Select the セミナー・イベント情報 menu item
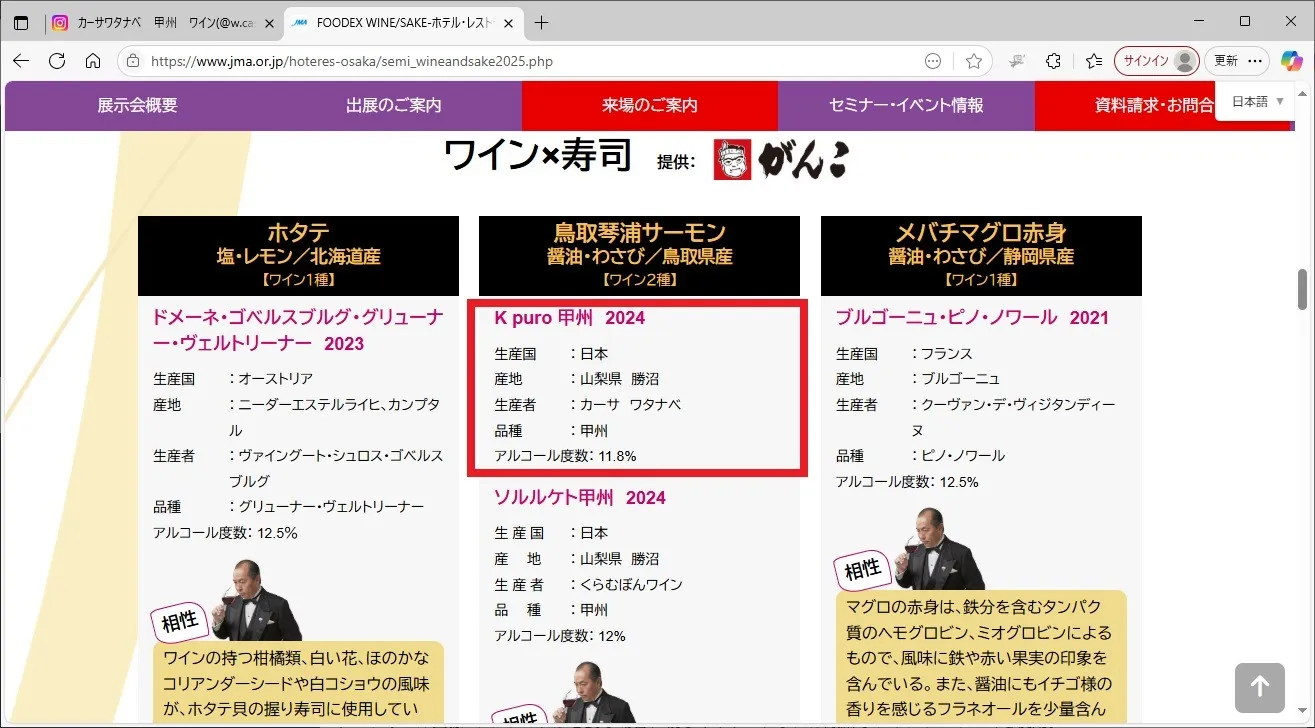The height and width of the screenshot is (728, 1315). point(905,105)
